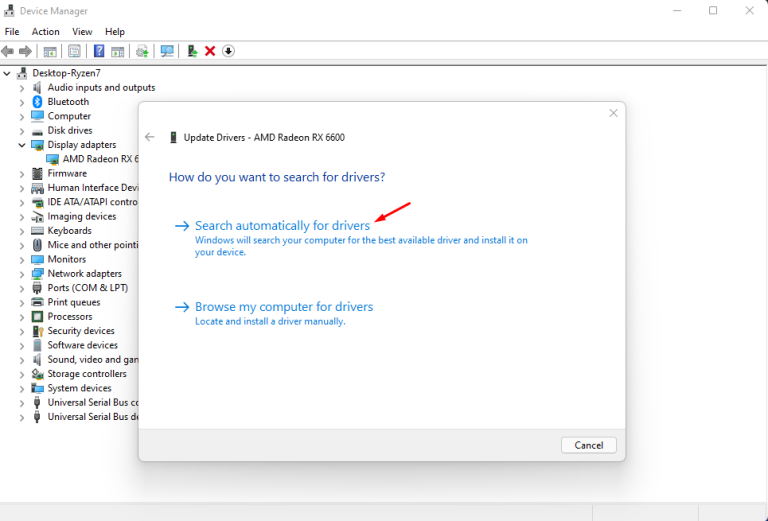Viewport: 768px width, 521px height.
Task: Click the Disable device down-arrow icon
Action: [x=228, y=51]
